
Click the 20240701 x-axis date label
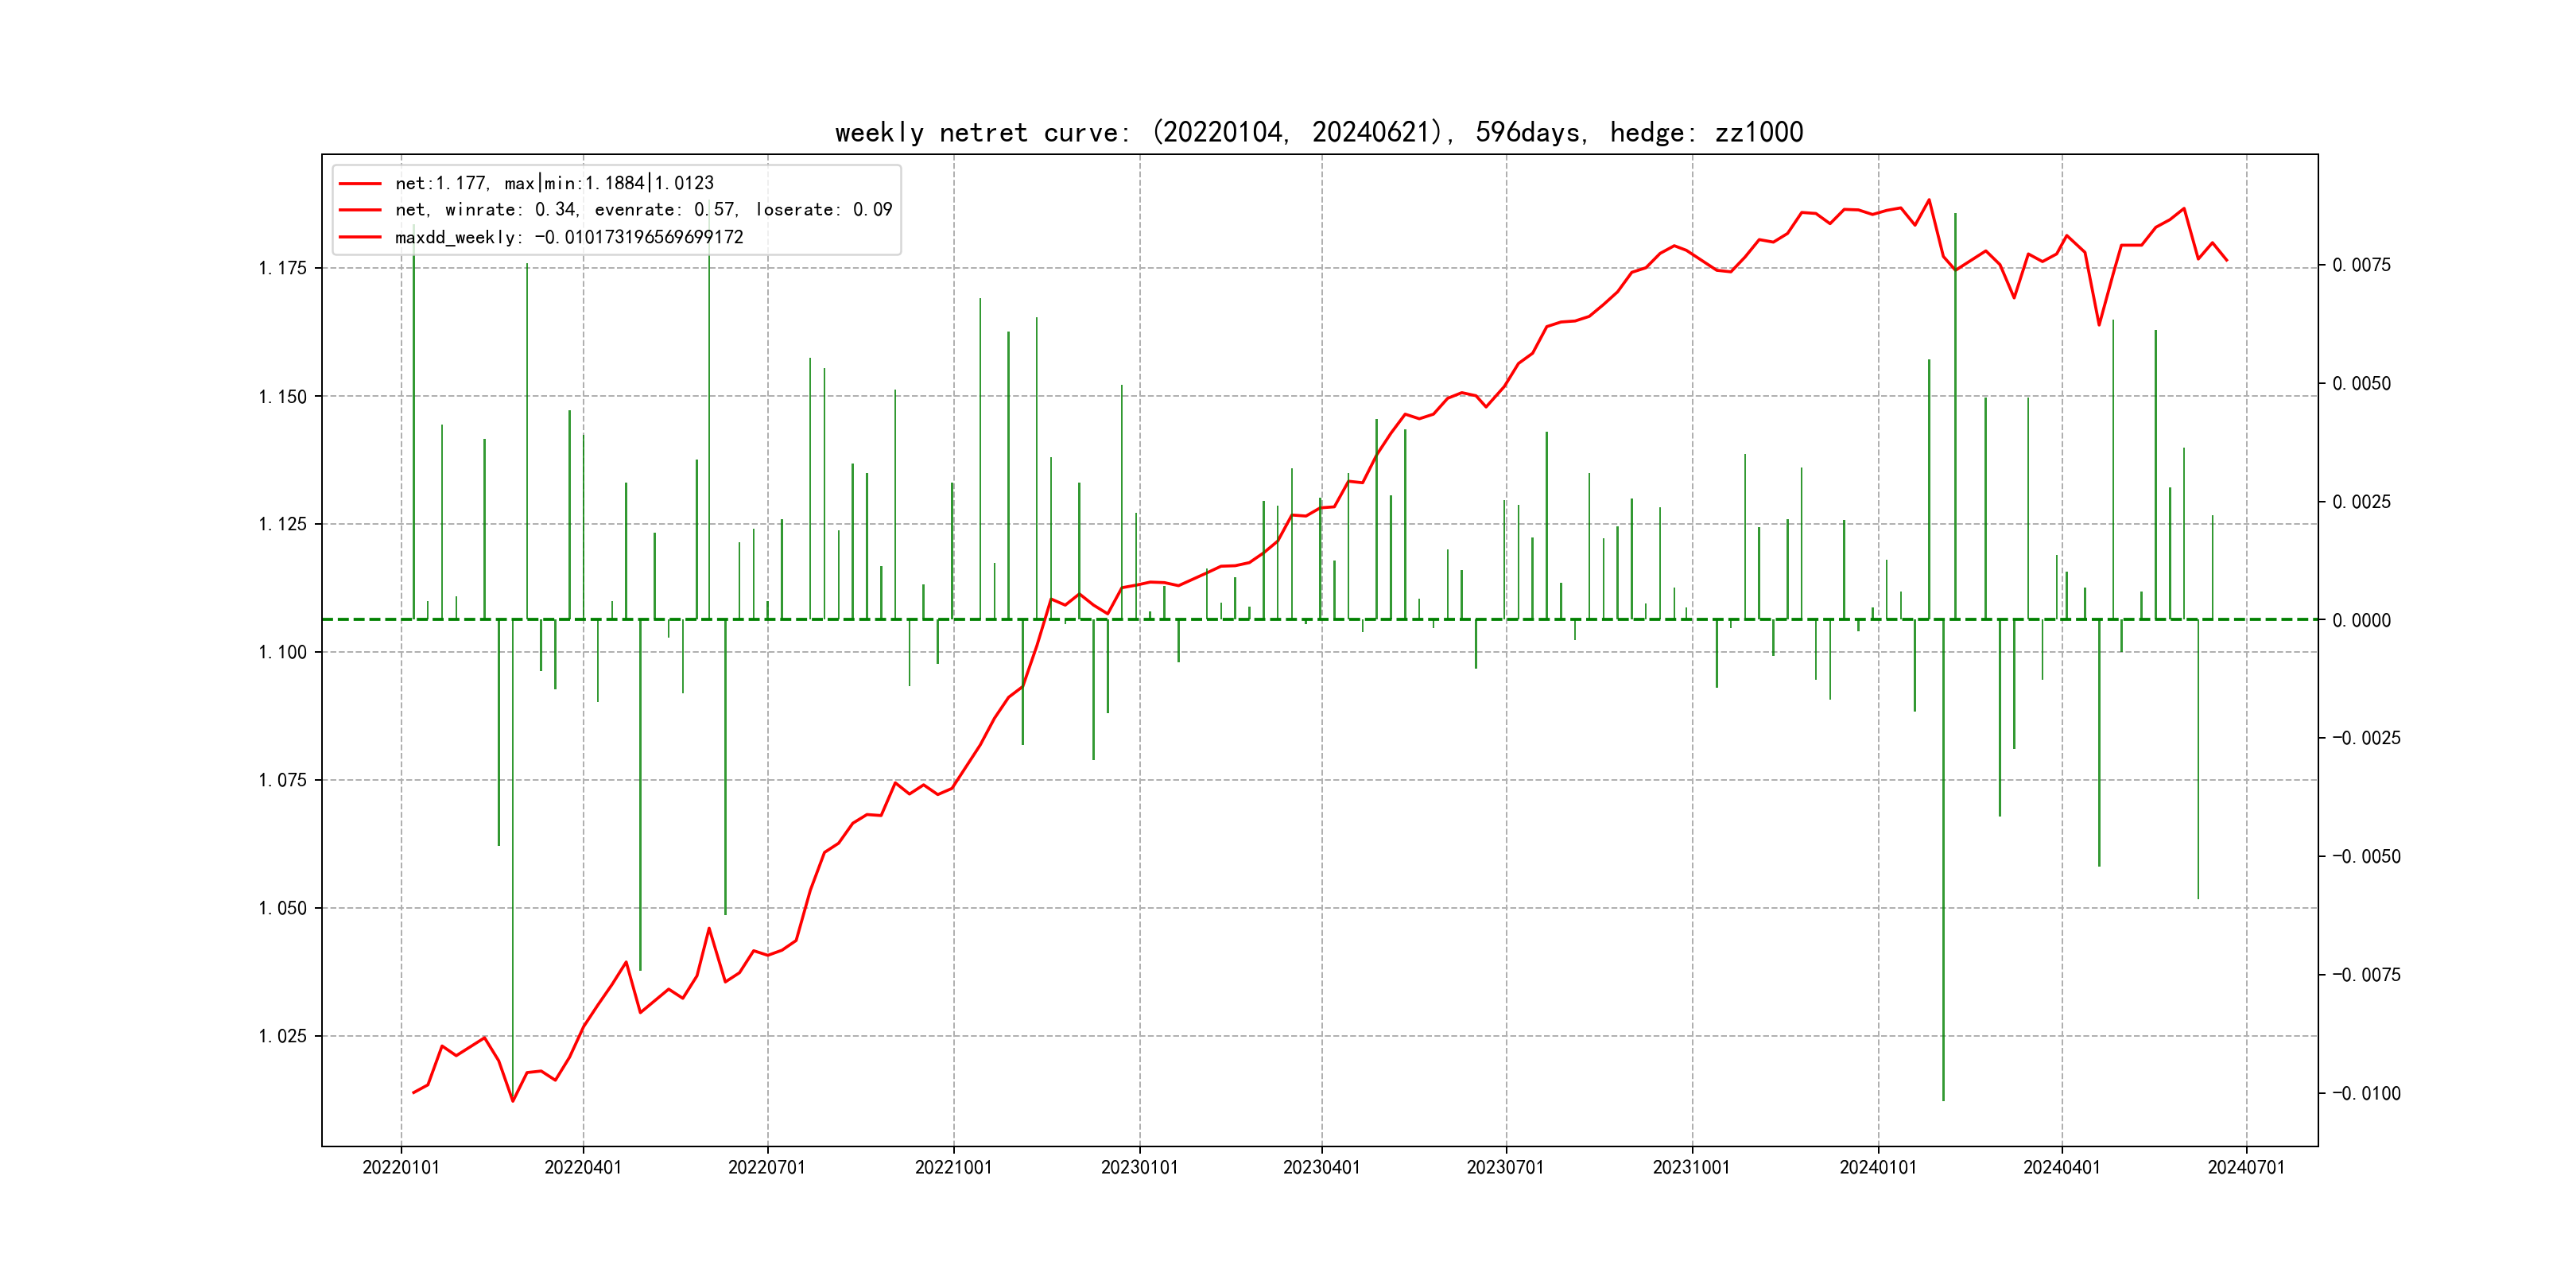click(x=2246, y=1168)
